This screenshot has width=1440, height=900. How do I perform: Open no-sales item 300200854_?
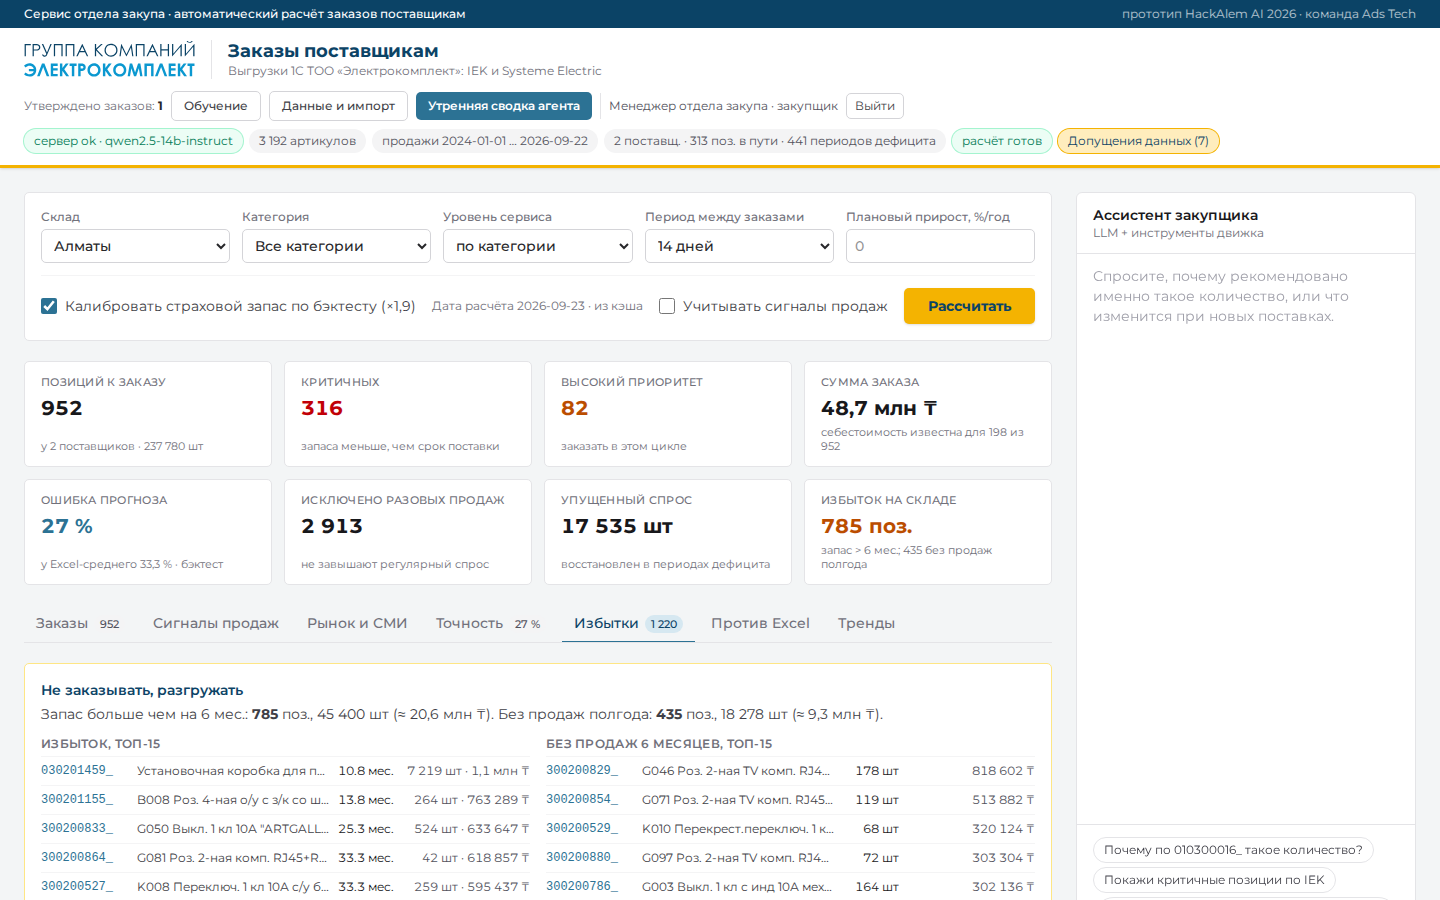coord(582,800)
